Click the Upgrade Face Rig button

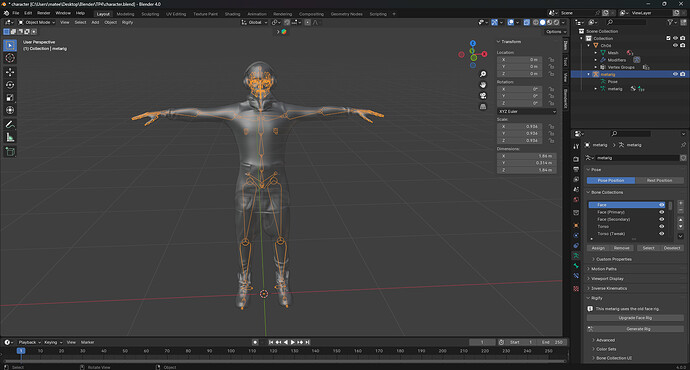coord(635,318)
